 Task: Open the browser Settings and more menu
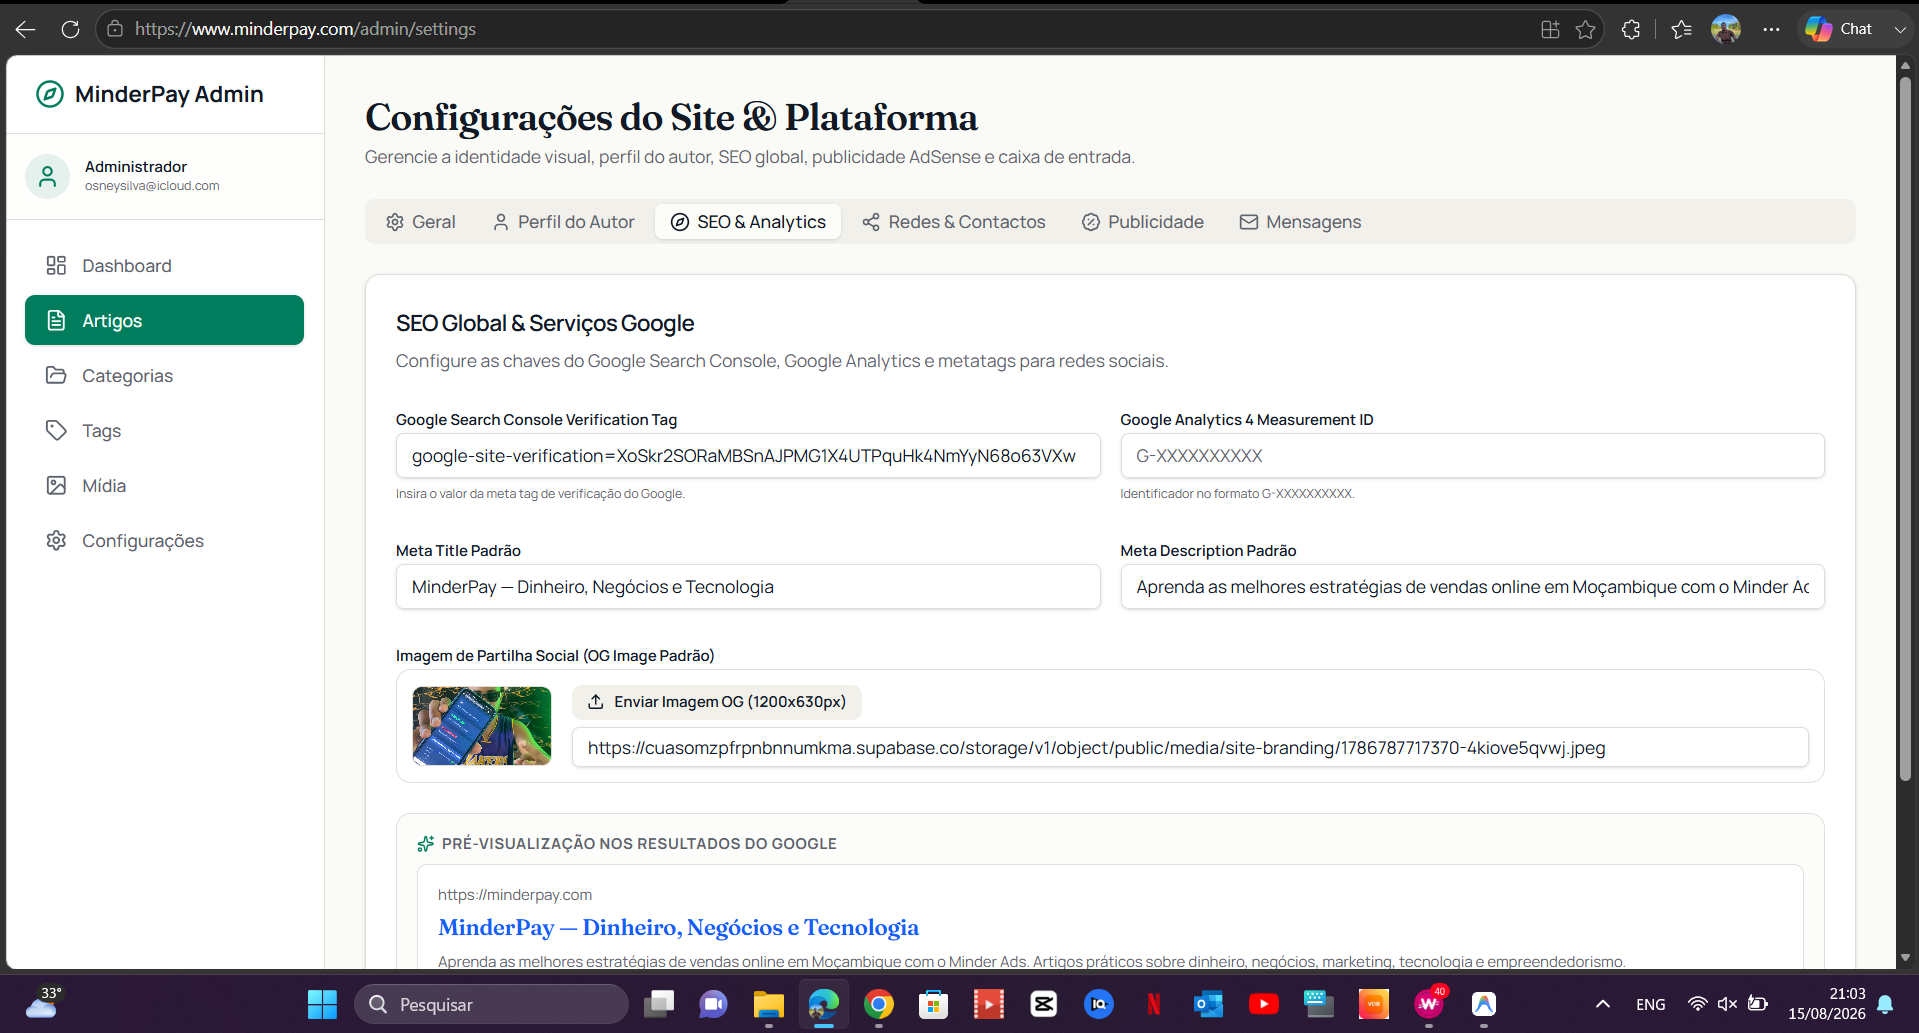[1771, 29]
